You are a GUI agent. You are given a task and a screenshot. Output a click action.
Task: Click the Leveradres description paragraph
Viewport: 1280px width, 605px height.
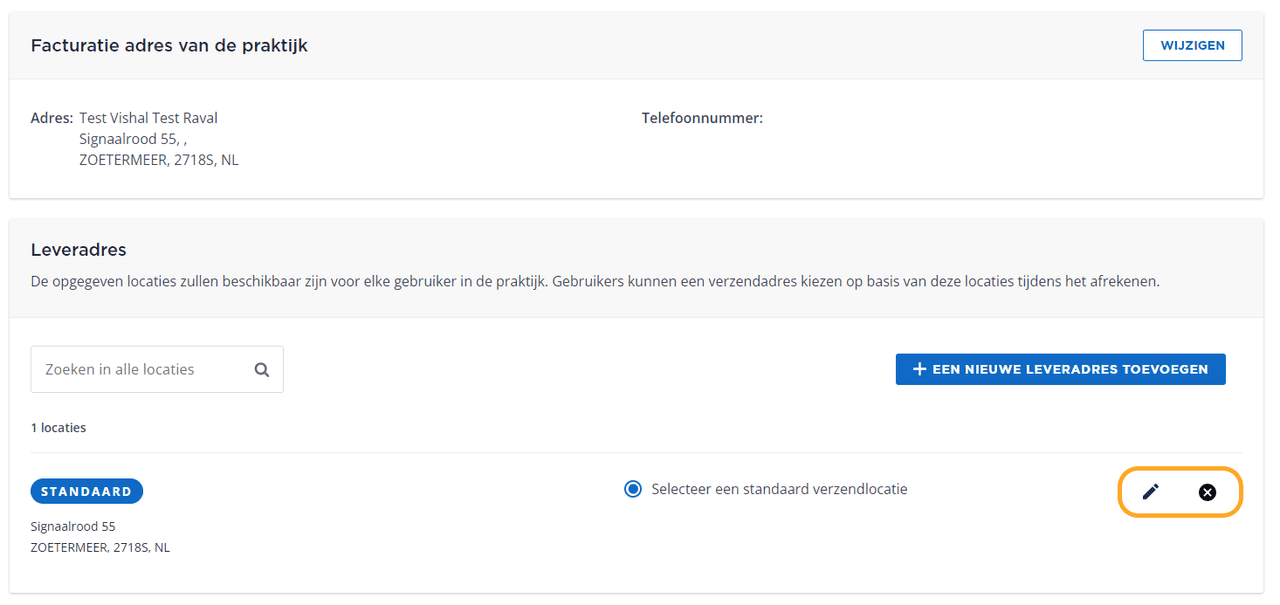click(595, 281)
